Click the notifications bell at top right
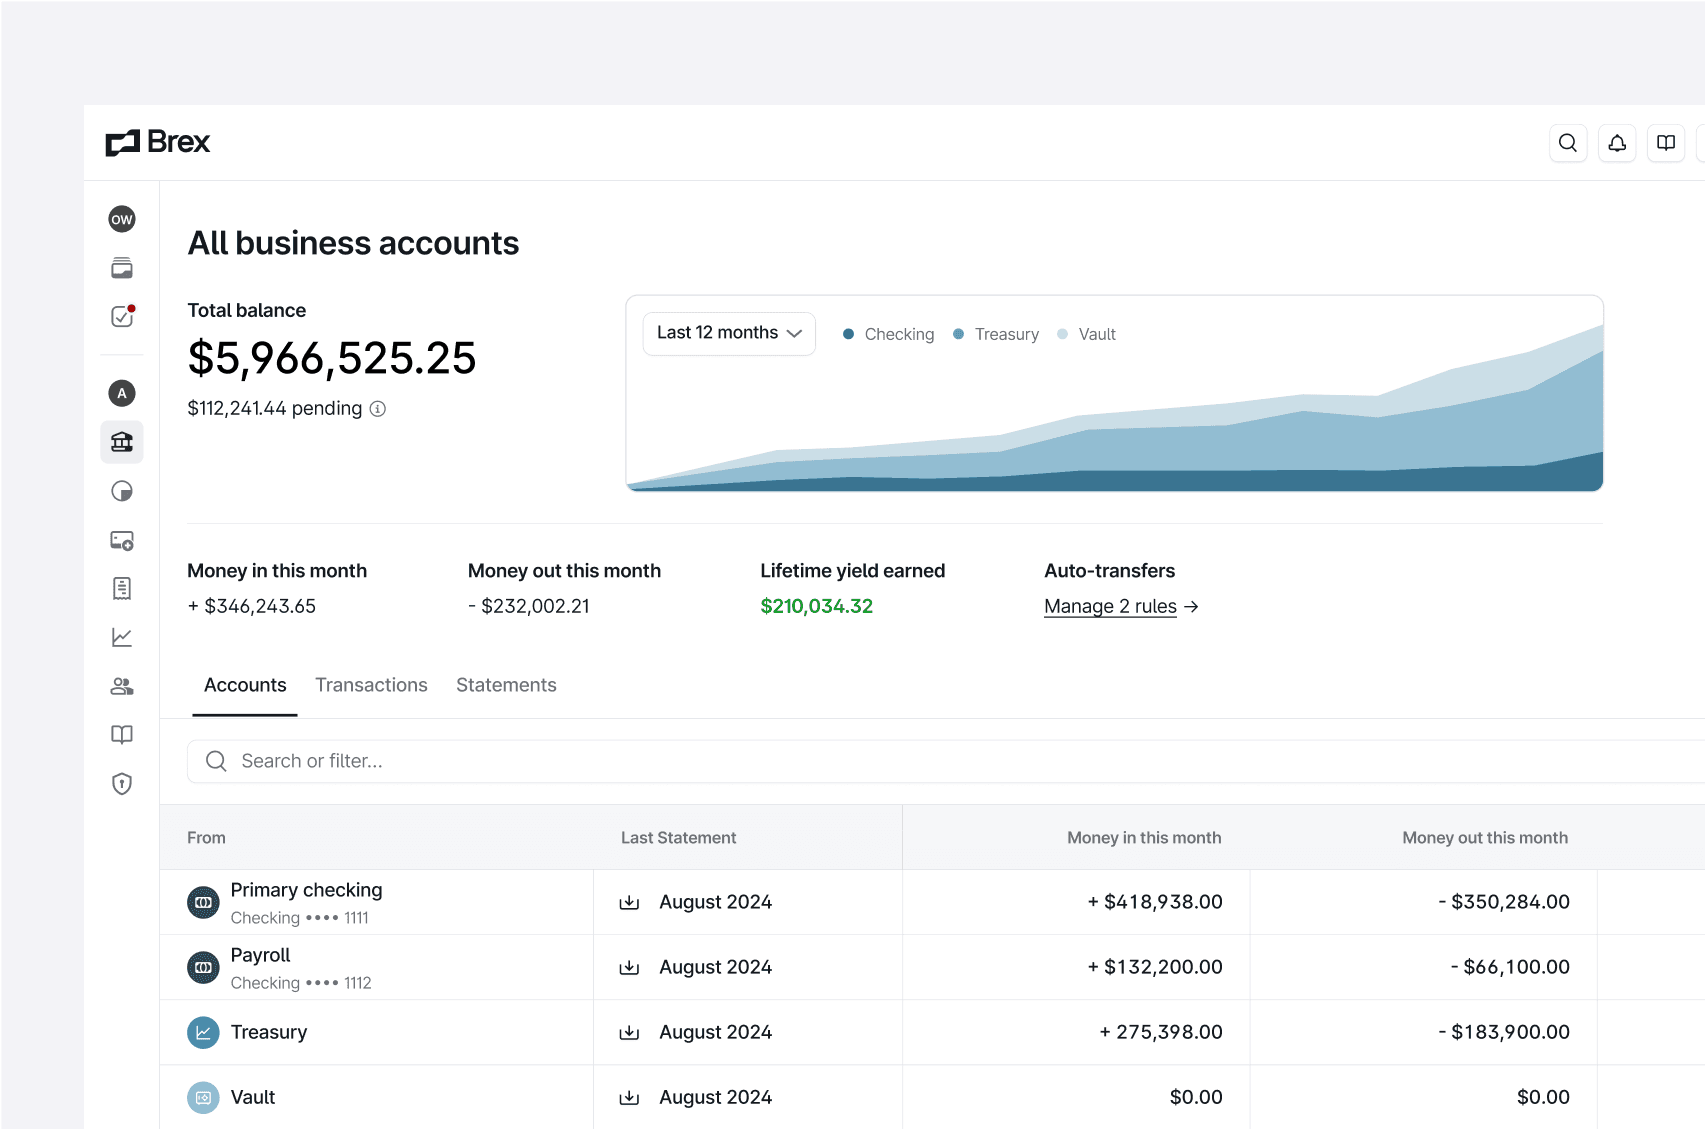 click(x=1617, y=143)
